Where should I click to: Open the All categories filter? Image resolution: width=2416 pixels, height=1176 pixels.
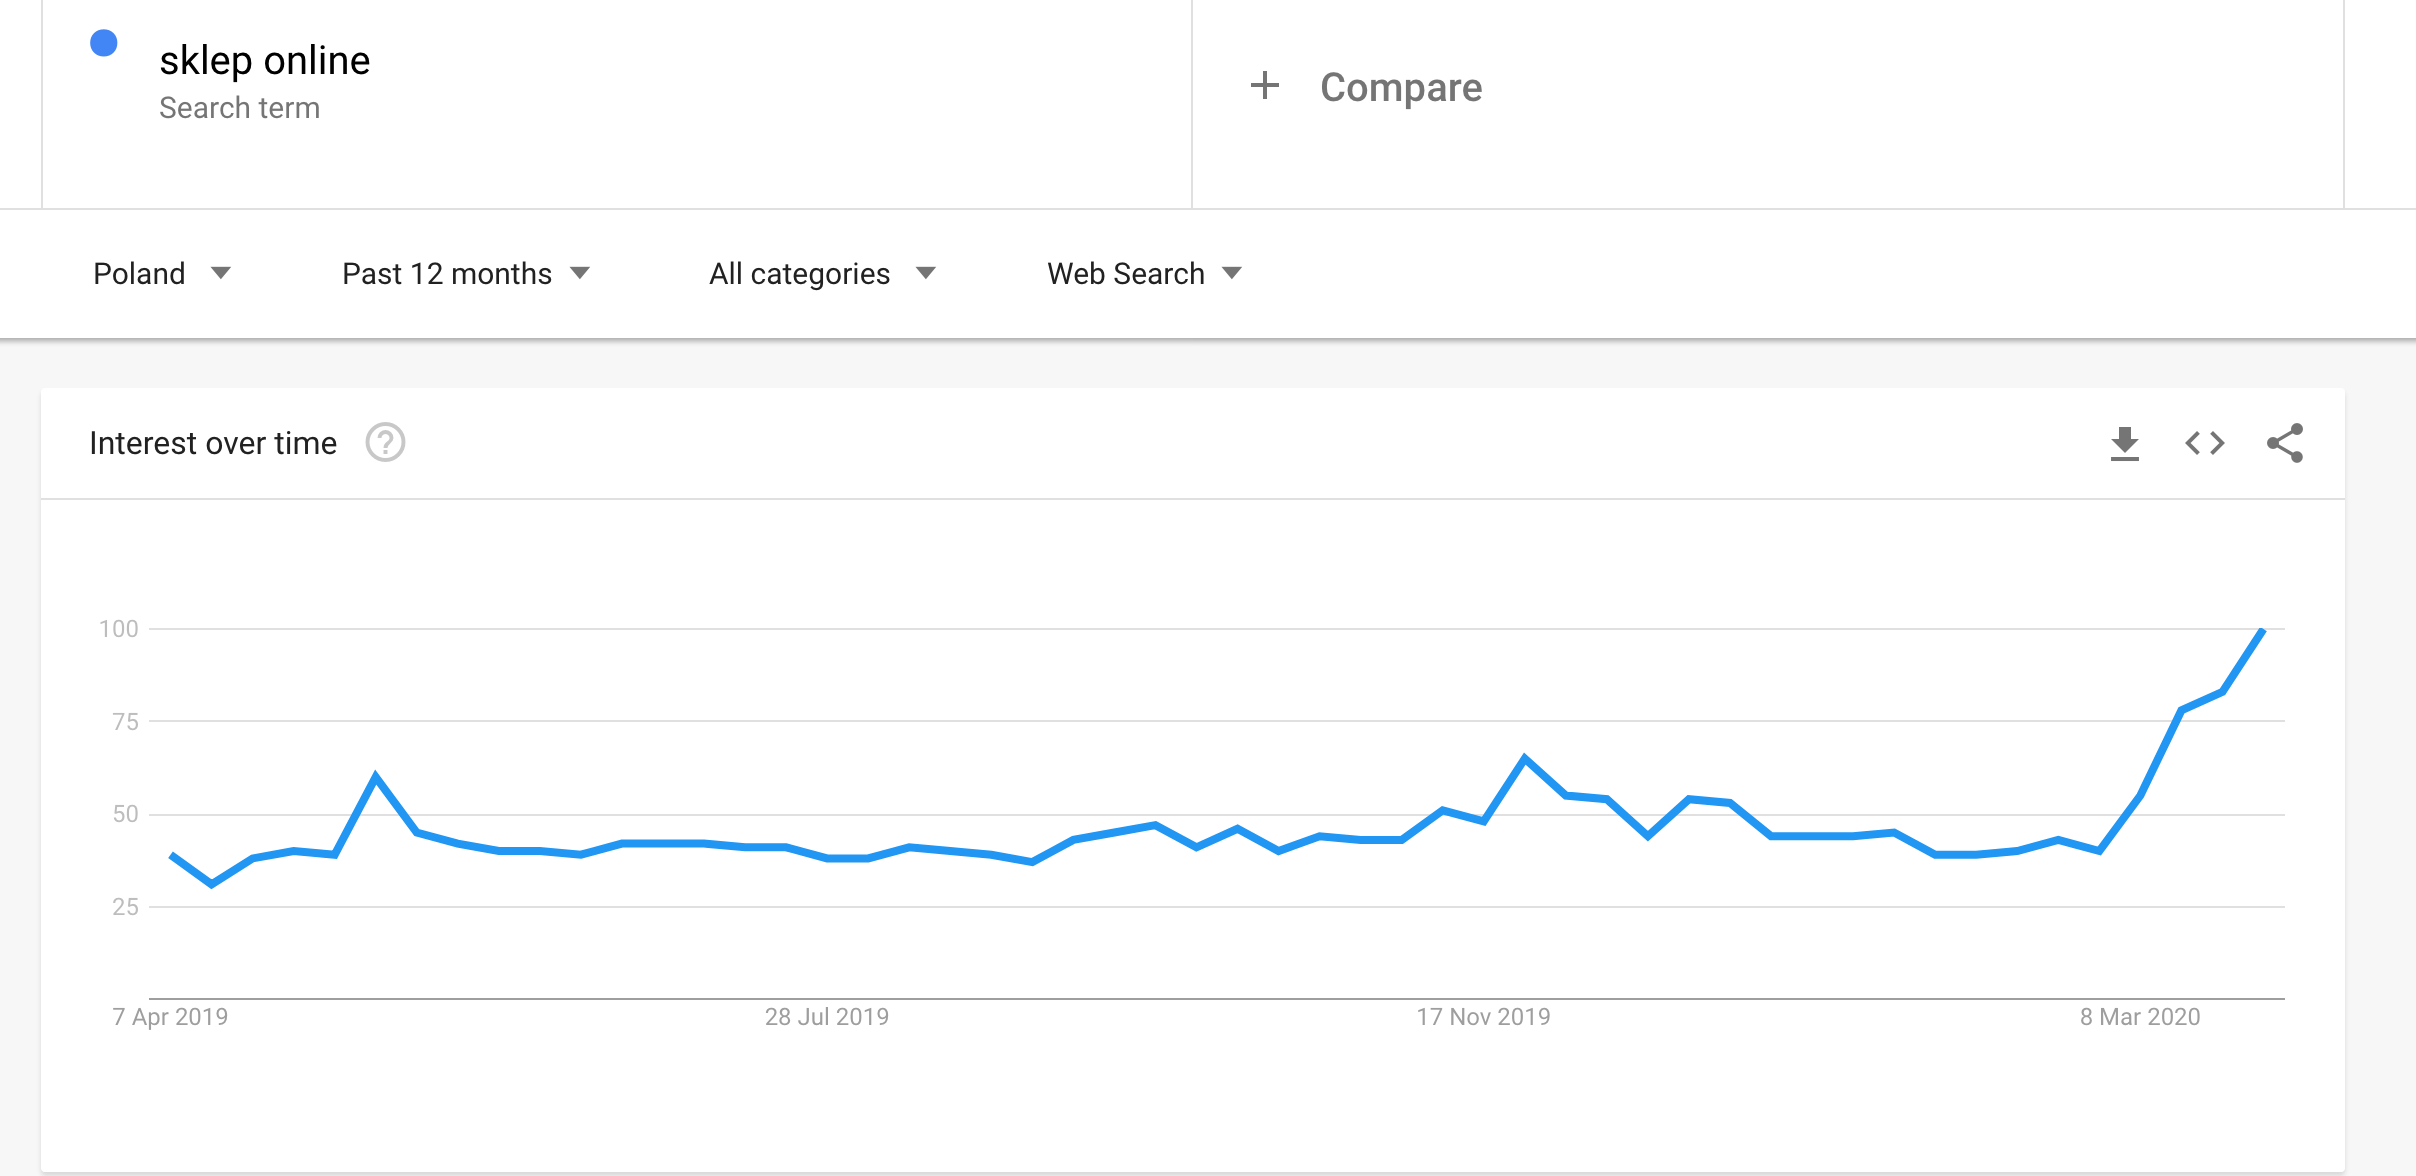[x=822, y=273]
